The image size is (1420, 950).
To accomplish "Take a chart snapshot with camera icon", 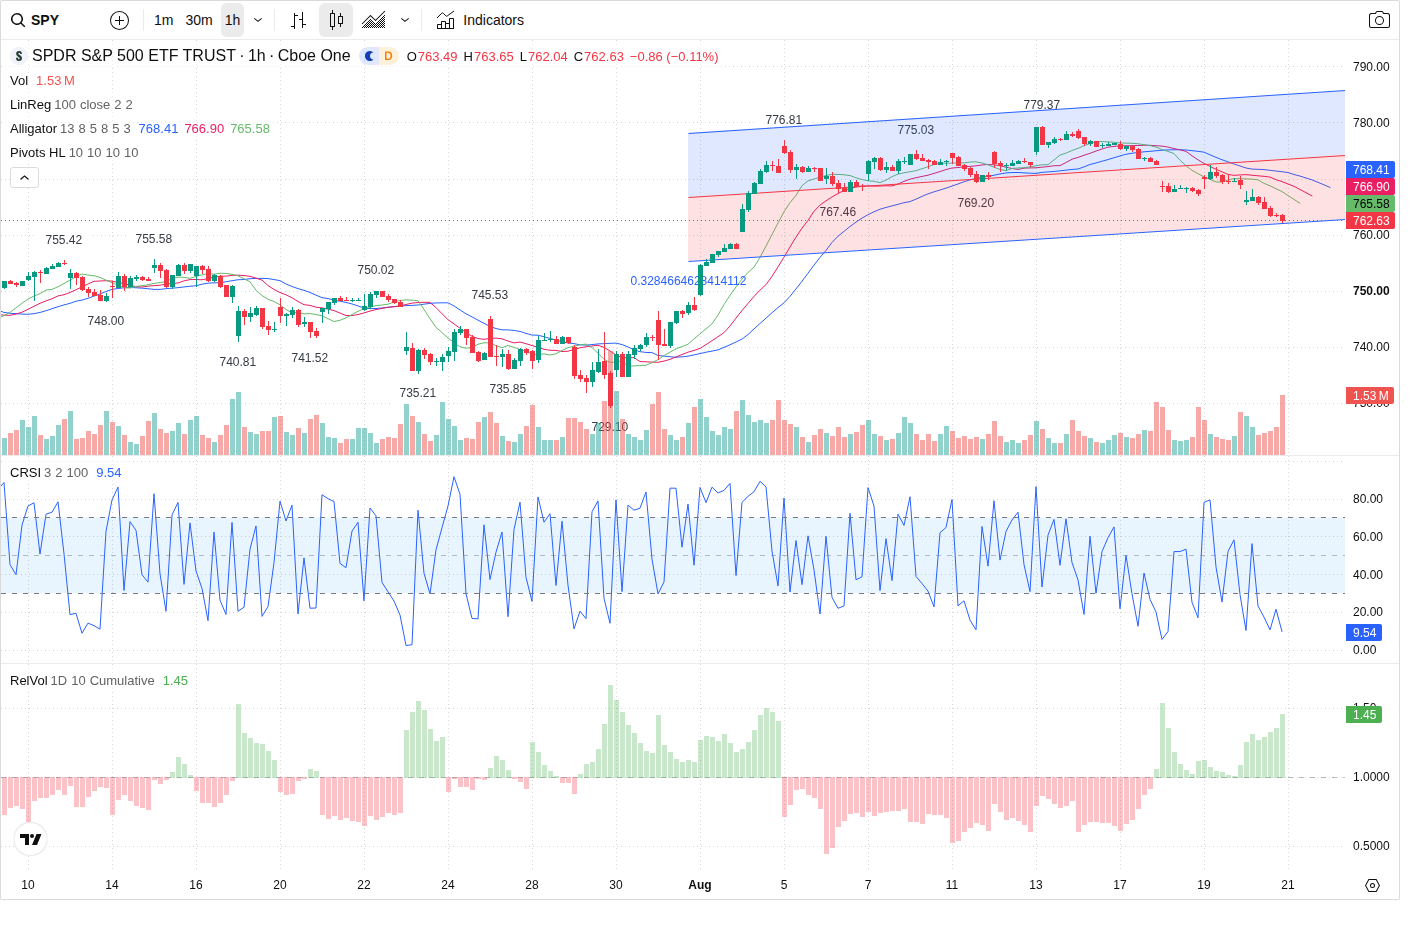I will point(1379,20).
